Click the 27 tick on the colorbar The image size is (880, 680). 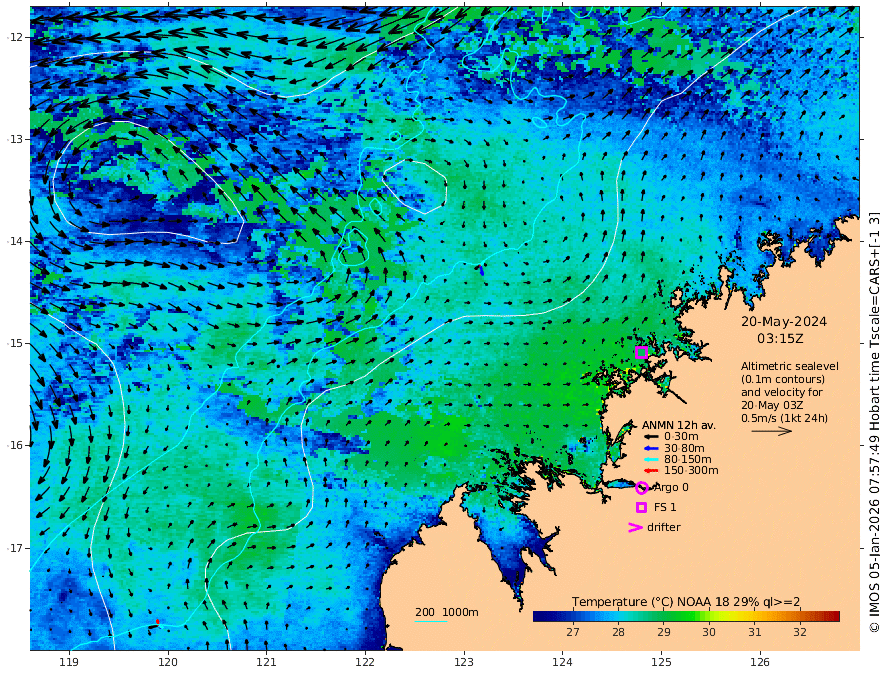tap(573, 632)
